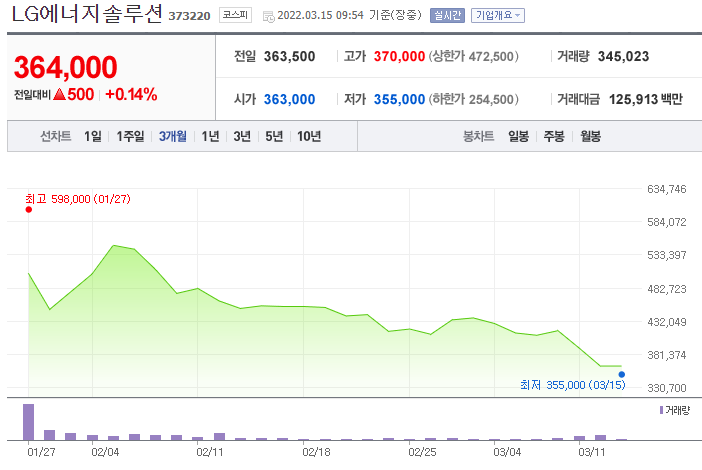
Task: Click the 최저 355,000 (03/15) label
Action: click(573, 385)
